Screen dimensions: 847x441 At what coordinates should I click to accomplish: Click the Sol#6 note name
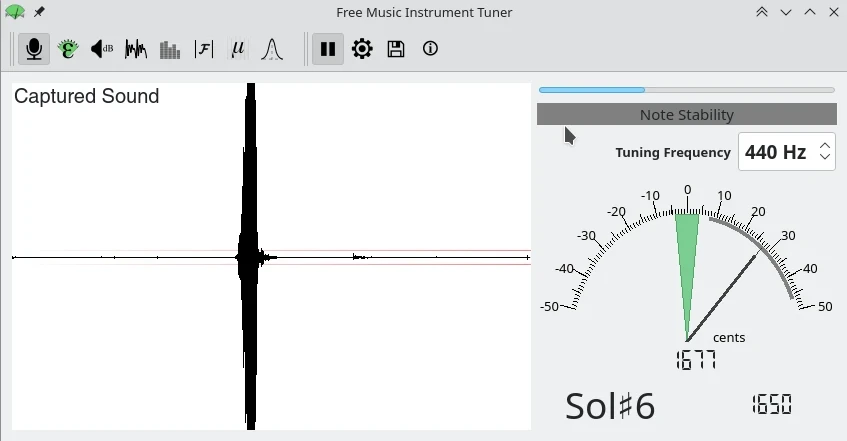(610, 406)
